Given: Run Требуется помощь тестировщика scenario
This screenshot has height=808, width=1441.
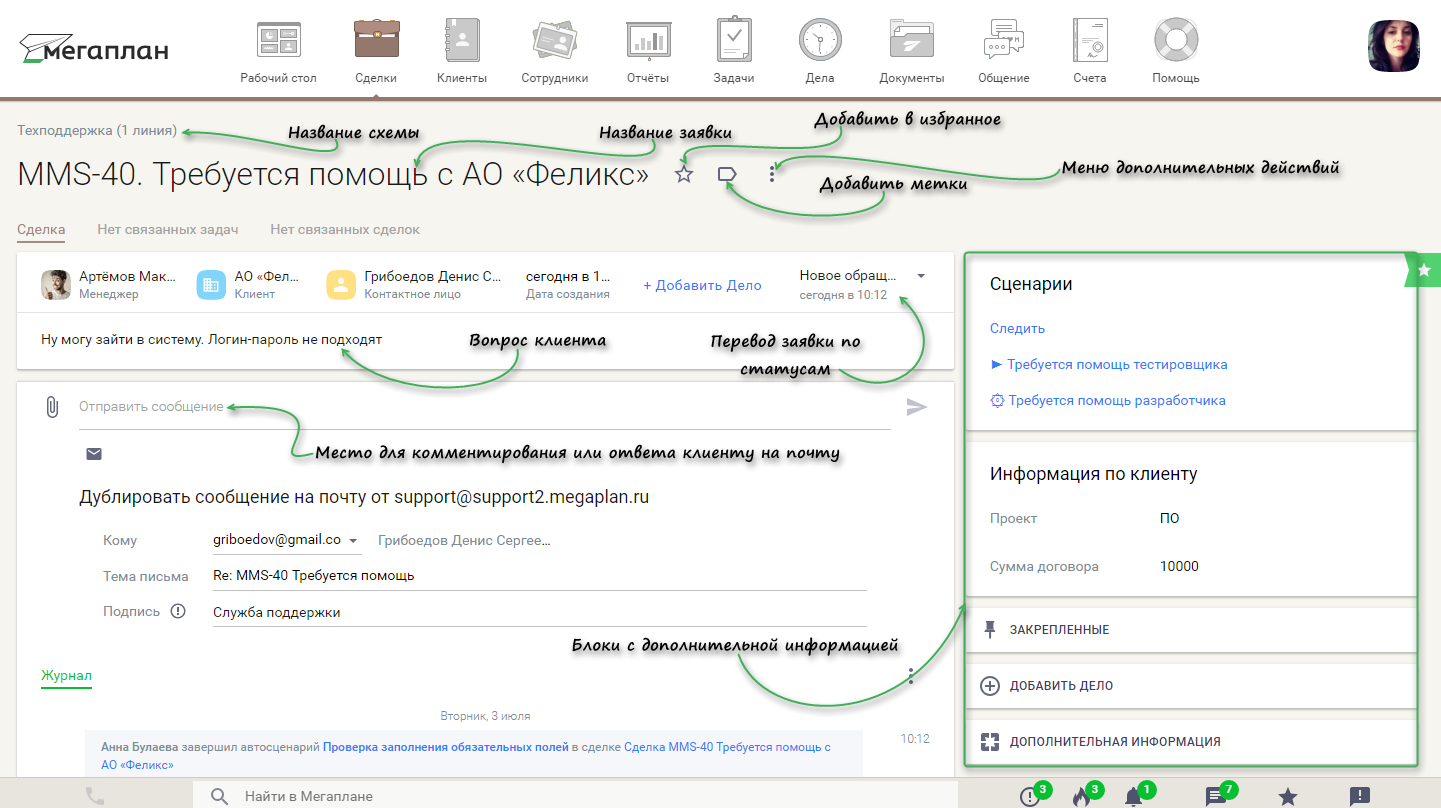Looking at the screenshot, I should (1109, 364).
